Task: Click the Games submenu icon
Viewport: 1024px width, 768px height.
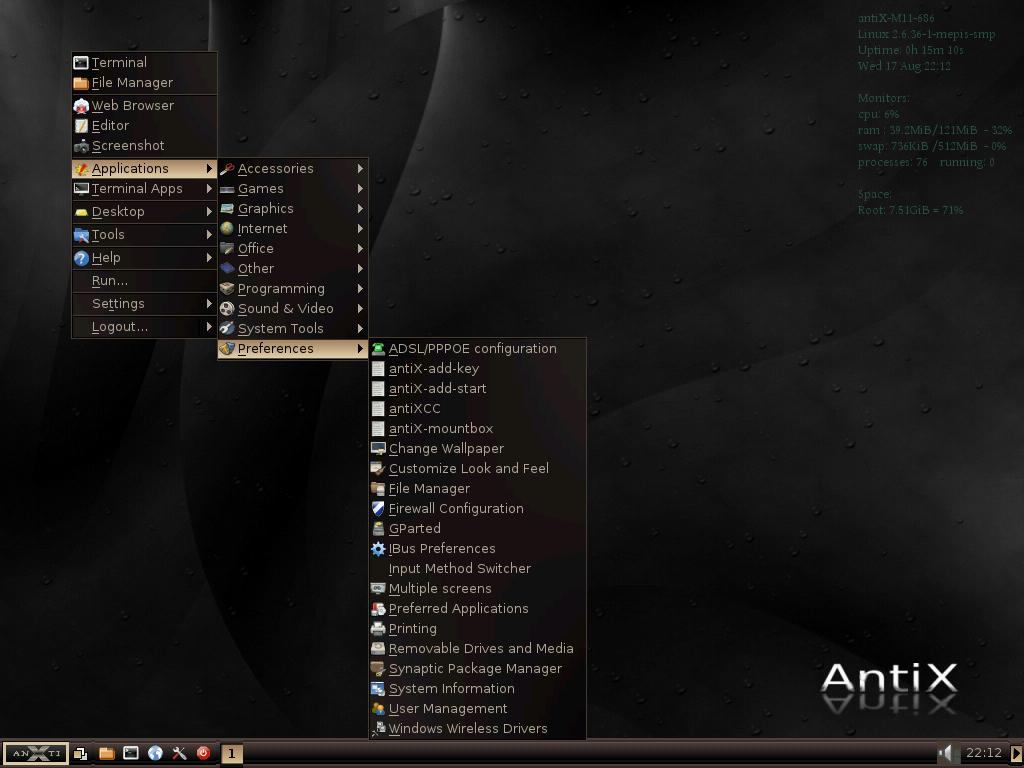Action: [227, 189]
